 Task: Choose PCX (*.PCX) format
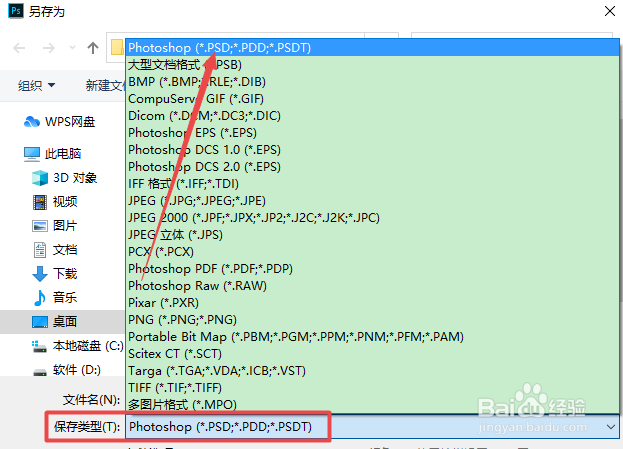(x=372, y=252)
